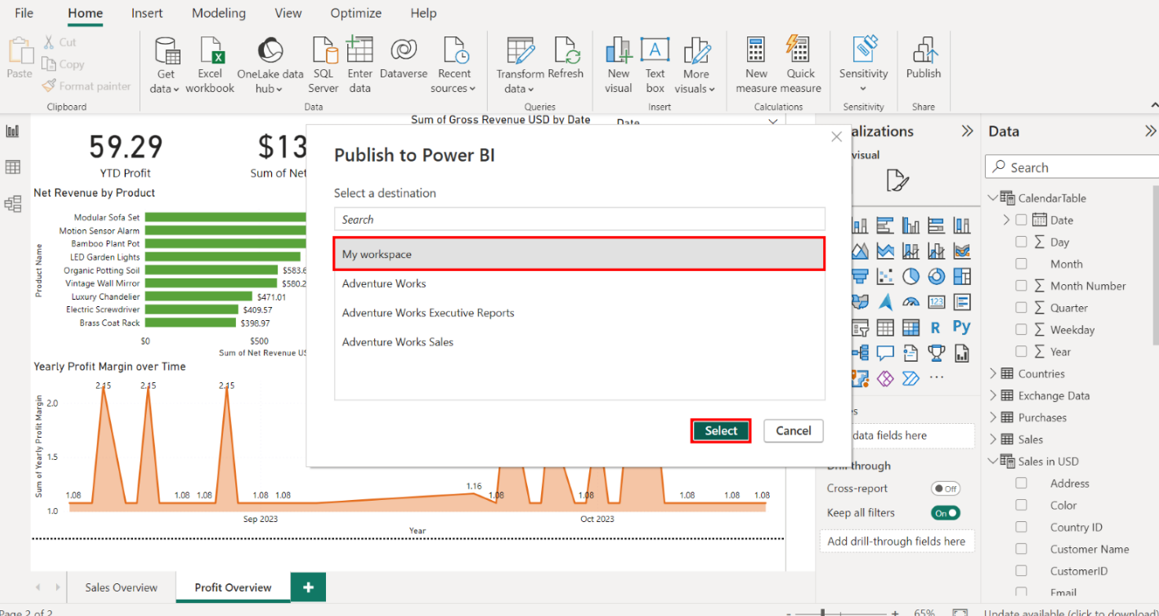Check the Customer Name field checkbox
This screenshot has width=1159, height=616.
[x=1021, y=549]
